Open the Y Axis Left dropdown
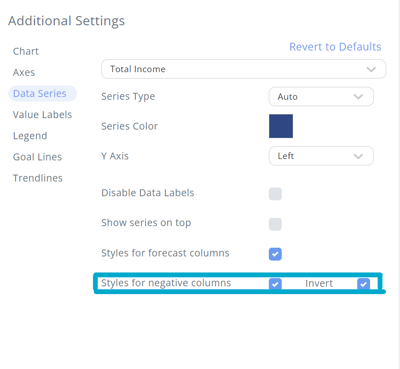The height and width of the screenshot is (369, 400). [x=321, y=156]
